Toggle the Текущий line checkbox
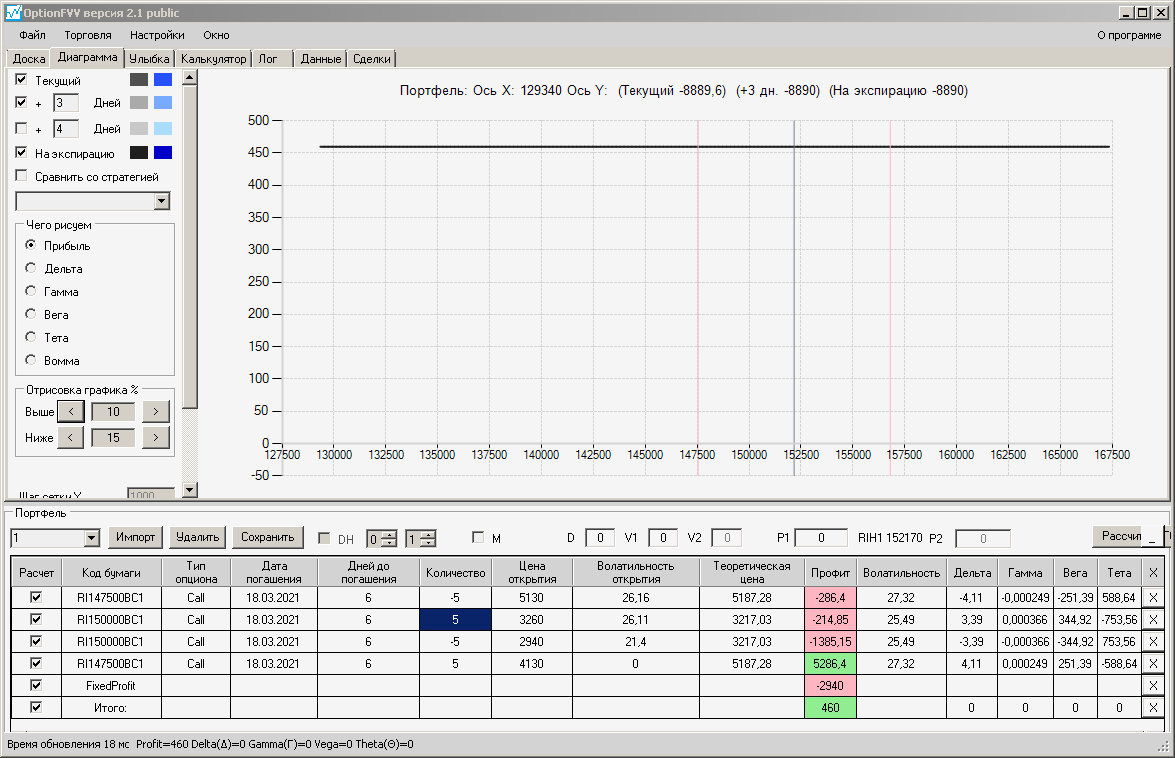1175x758 pixels. coord(21,79)
